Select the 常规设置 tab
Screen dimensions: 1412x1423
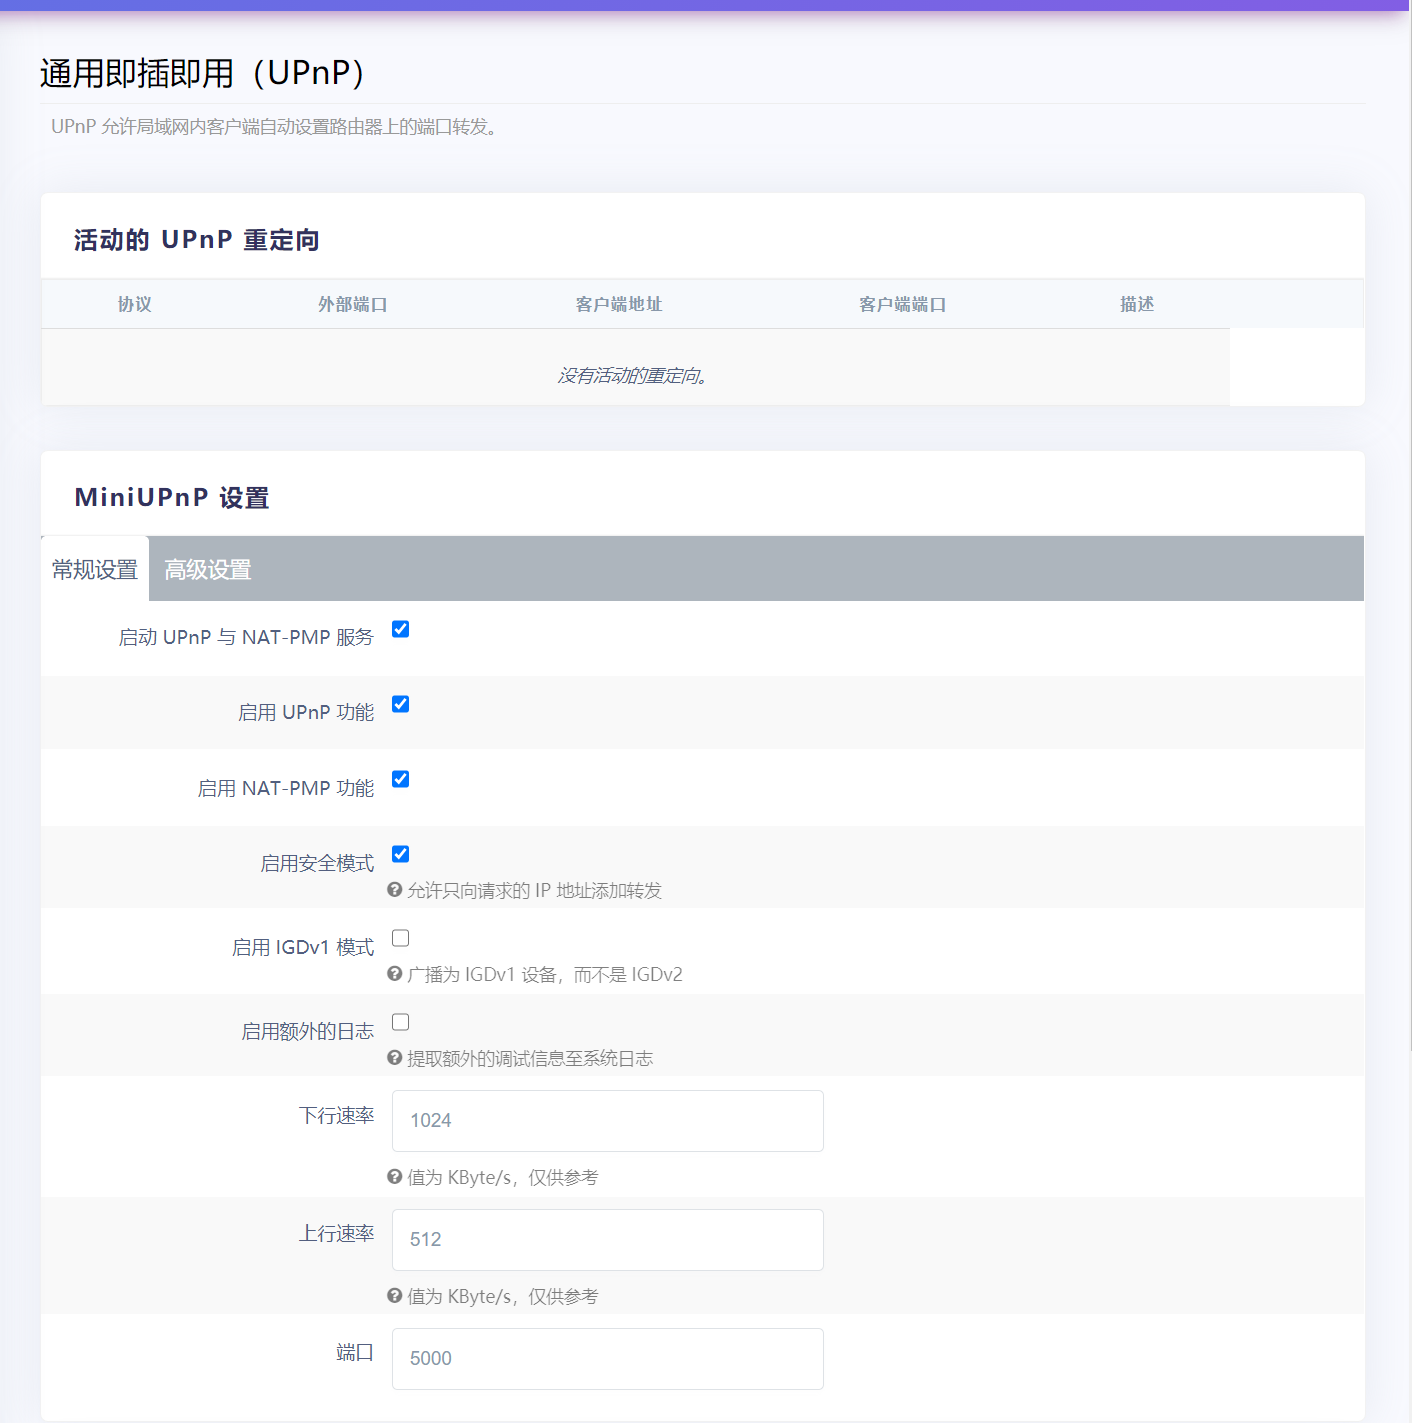tap(94, 569)
